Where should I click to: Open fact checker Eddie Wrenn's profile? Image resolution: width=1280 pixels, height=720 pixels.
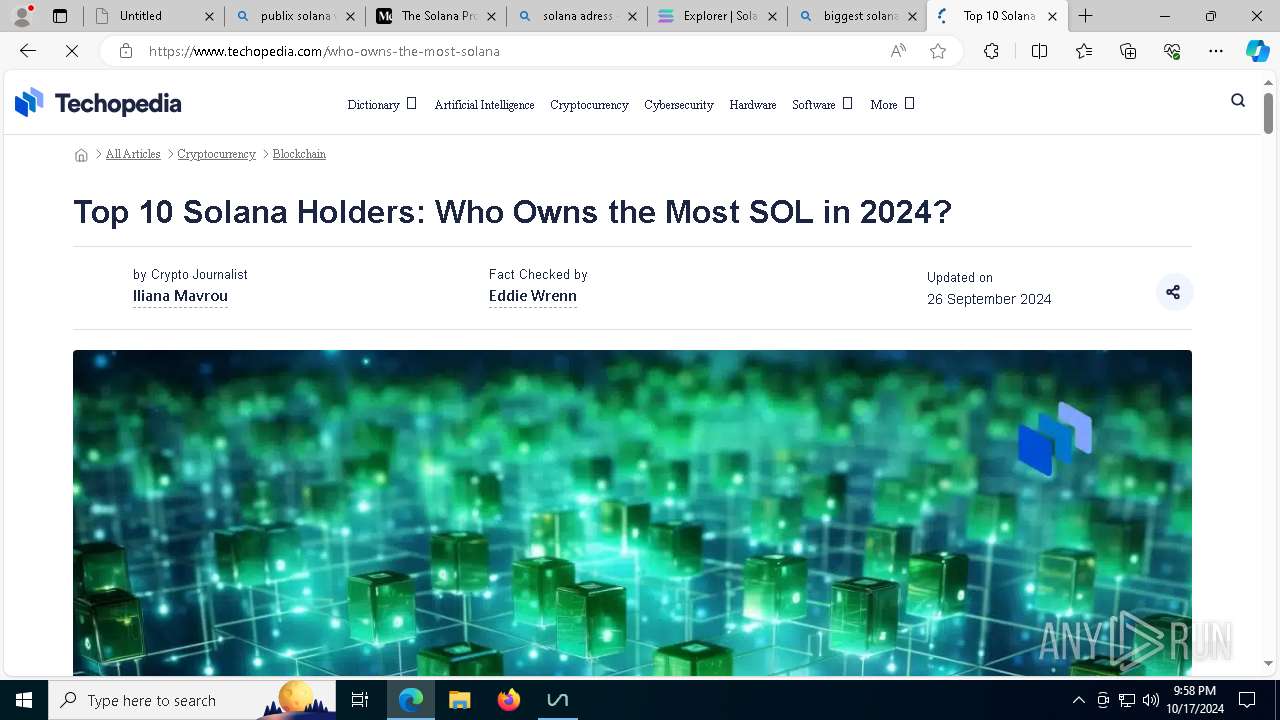click(533, 296)
